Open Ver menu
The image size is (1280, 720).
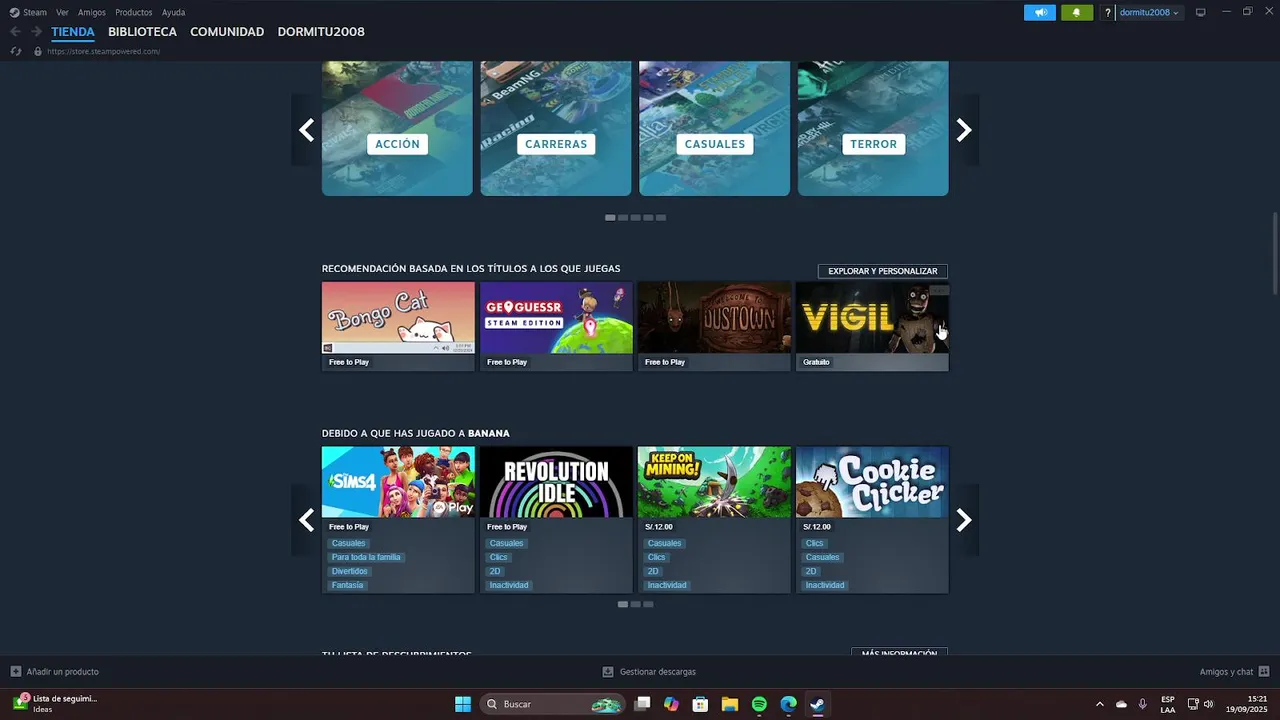point(62,12)
